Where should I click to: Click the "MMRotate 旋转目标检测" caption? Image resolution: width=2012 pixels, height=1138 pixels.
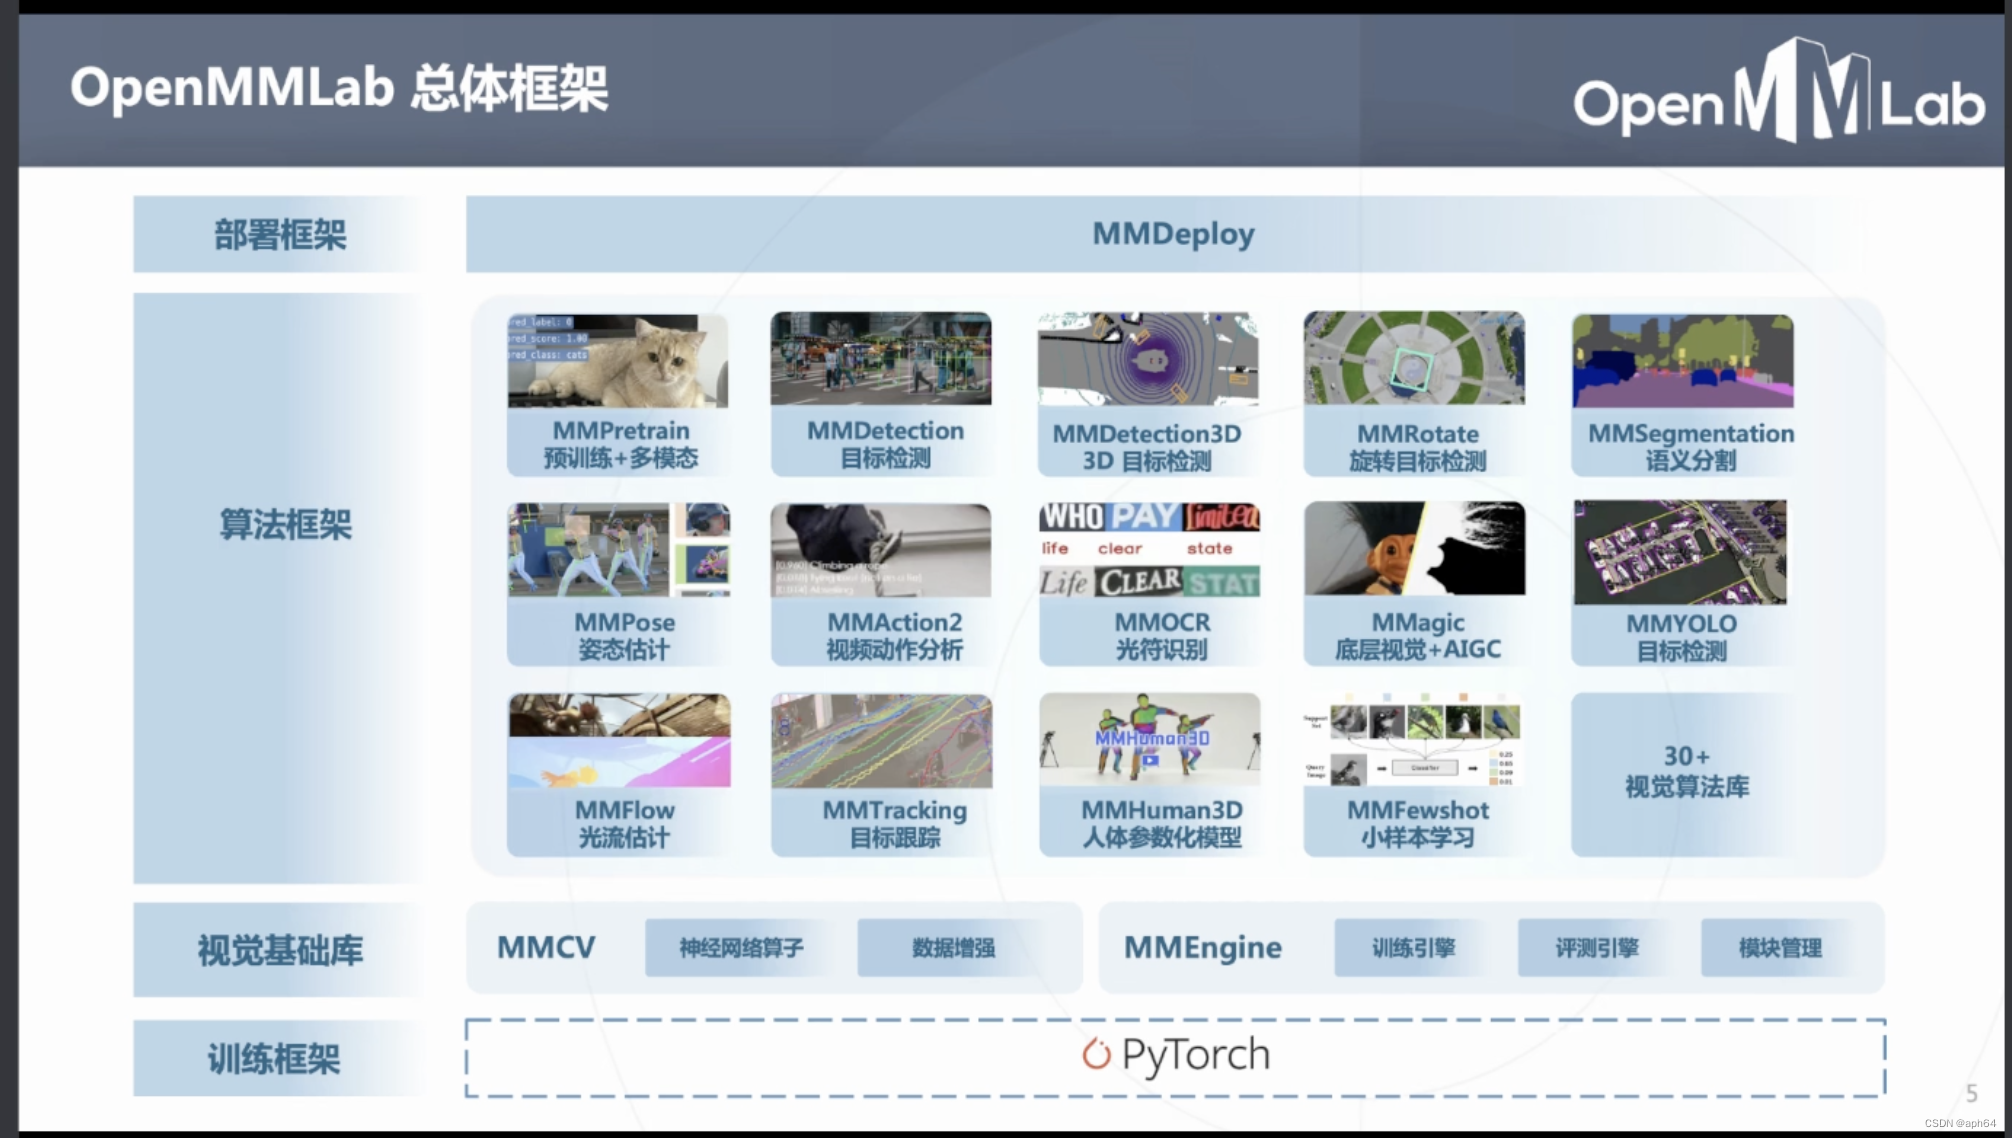pos(1418,447)
